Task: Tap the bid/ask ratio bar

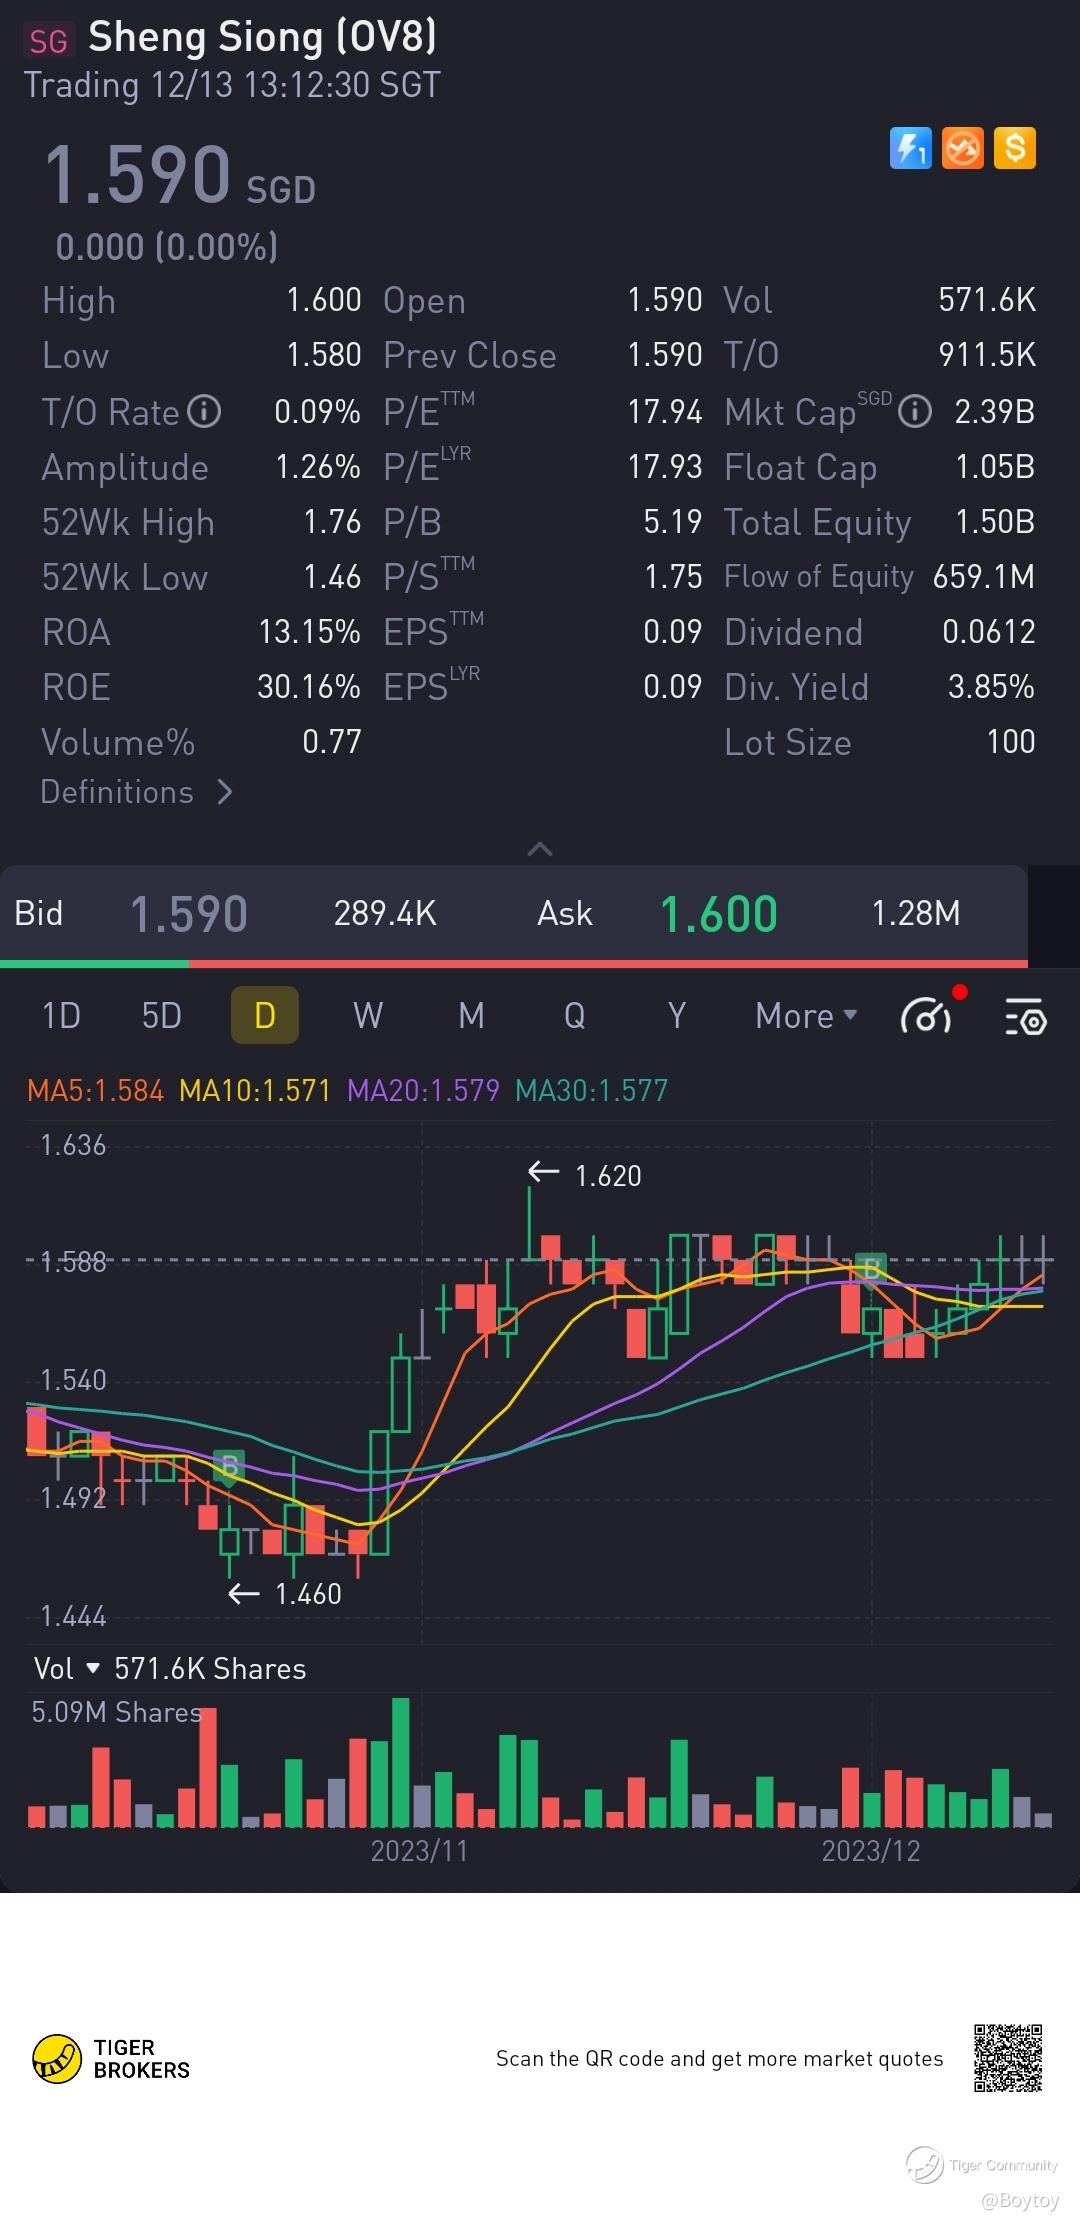Action: pos(514,964)
